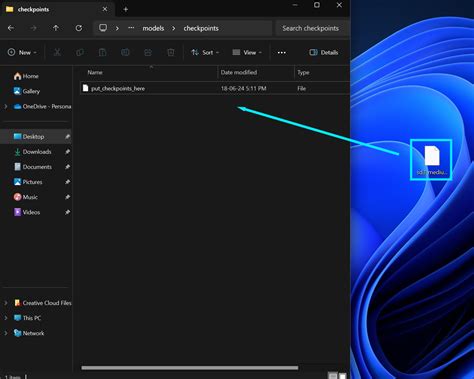Open a new tab with plus button
Image resolution: width=474 pixels, height=379 pixels.
[126, 9]
